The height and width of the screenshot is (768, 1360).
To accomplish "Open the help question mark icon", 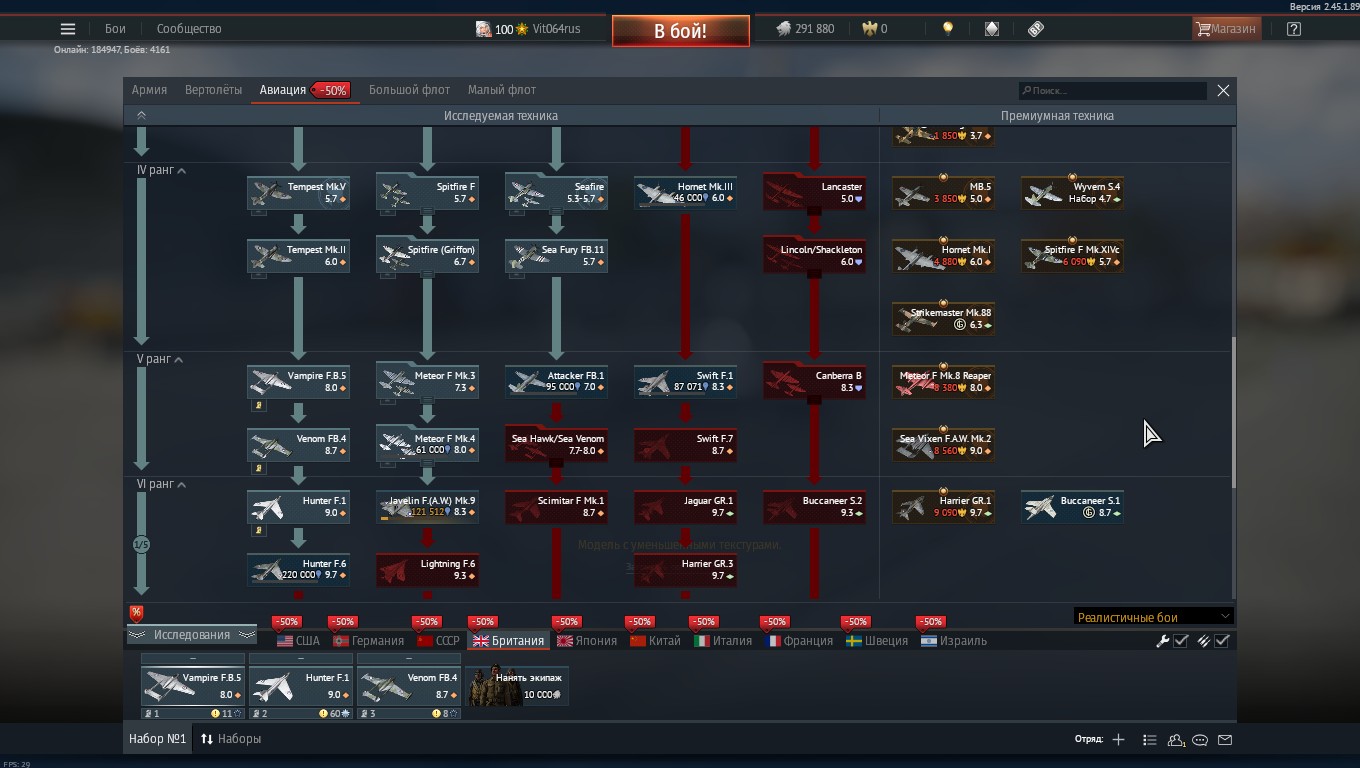I will 1294,29.
